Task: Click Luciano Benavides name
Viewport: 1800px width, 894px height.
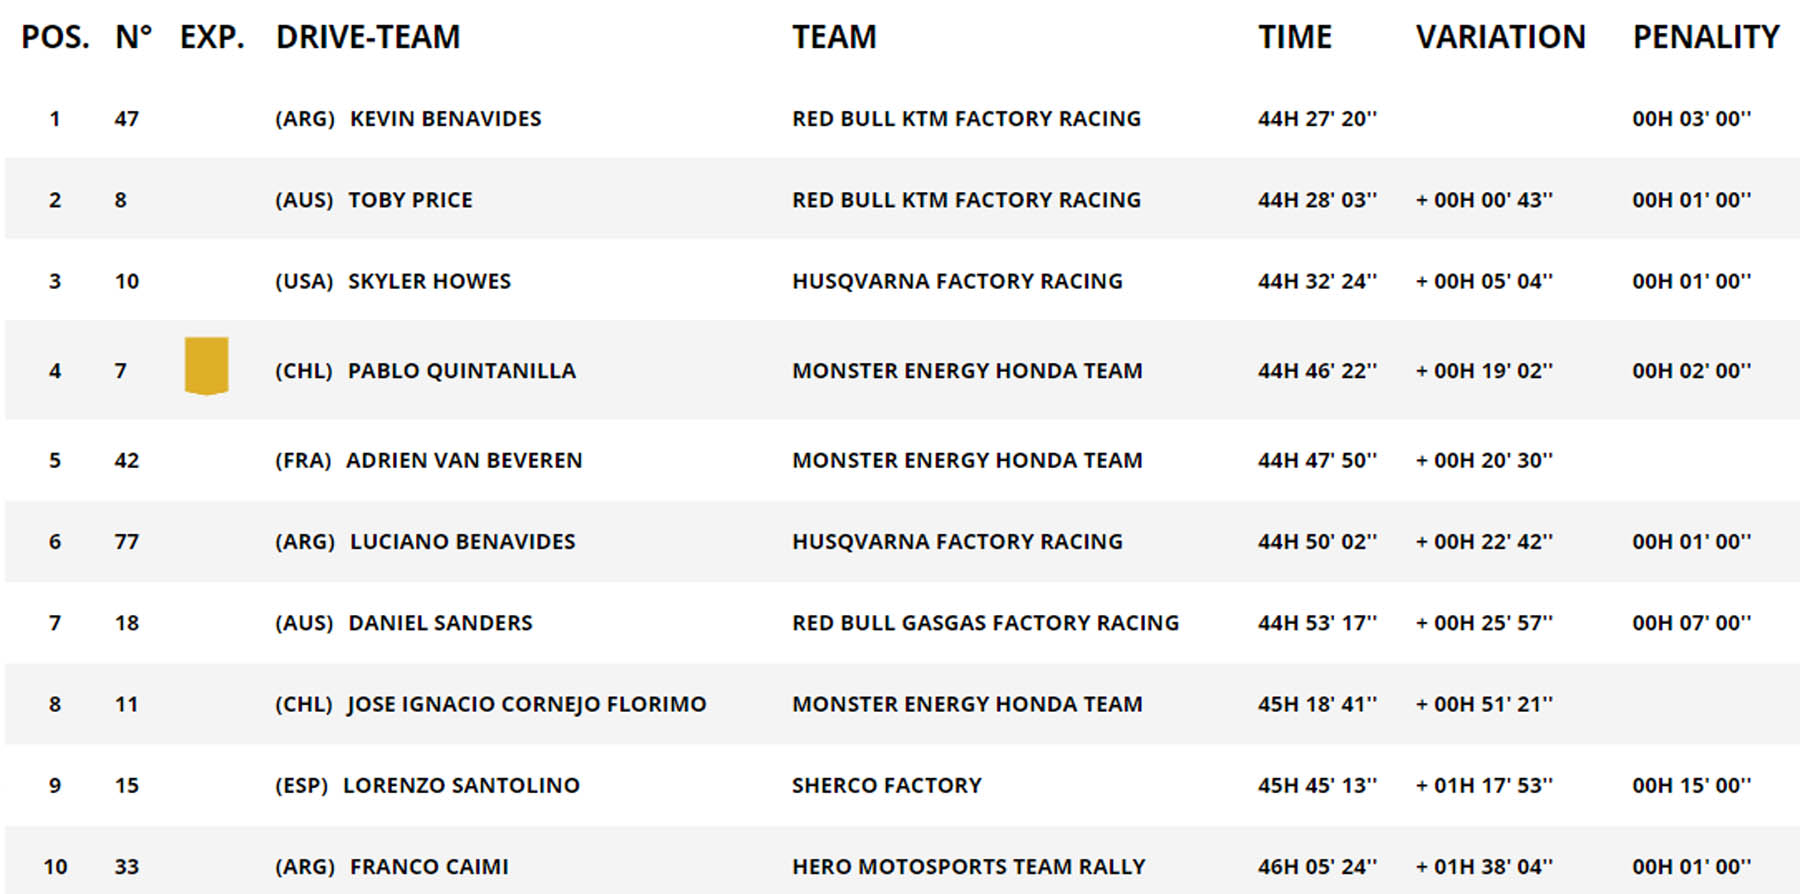Action: (x=463, y=541)
